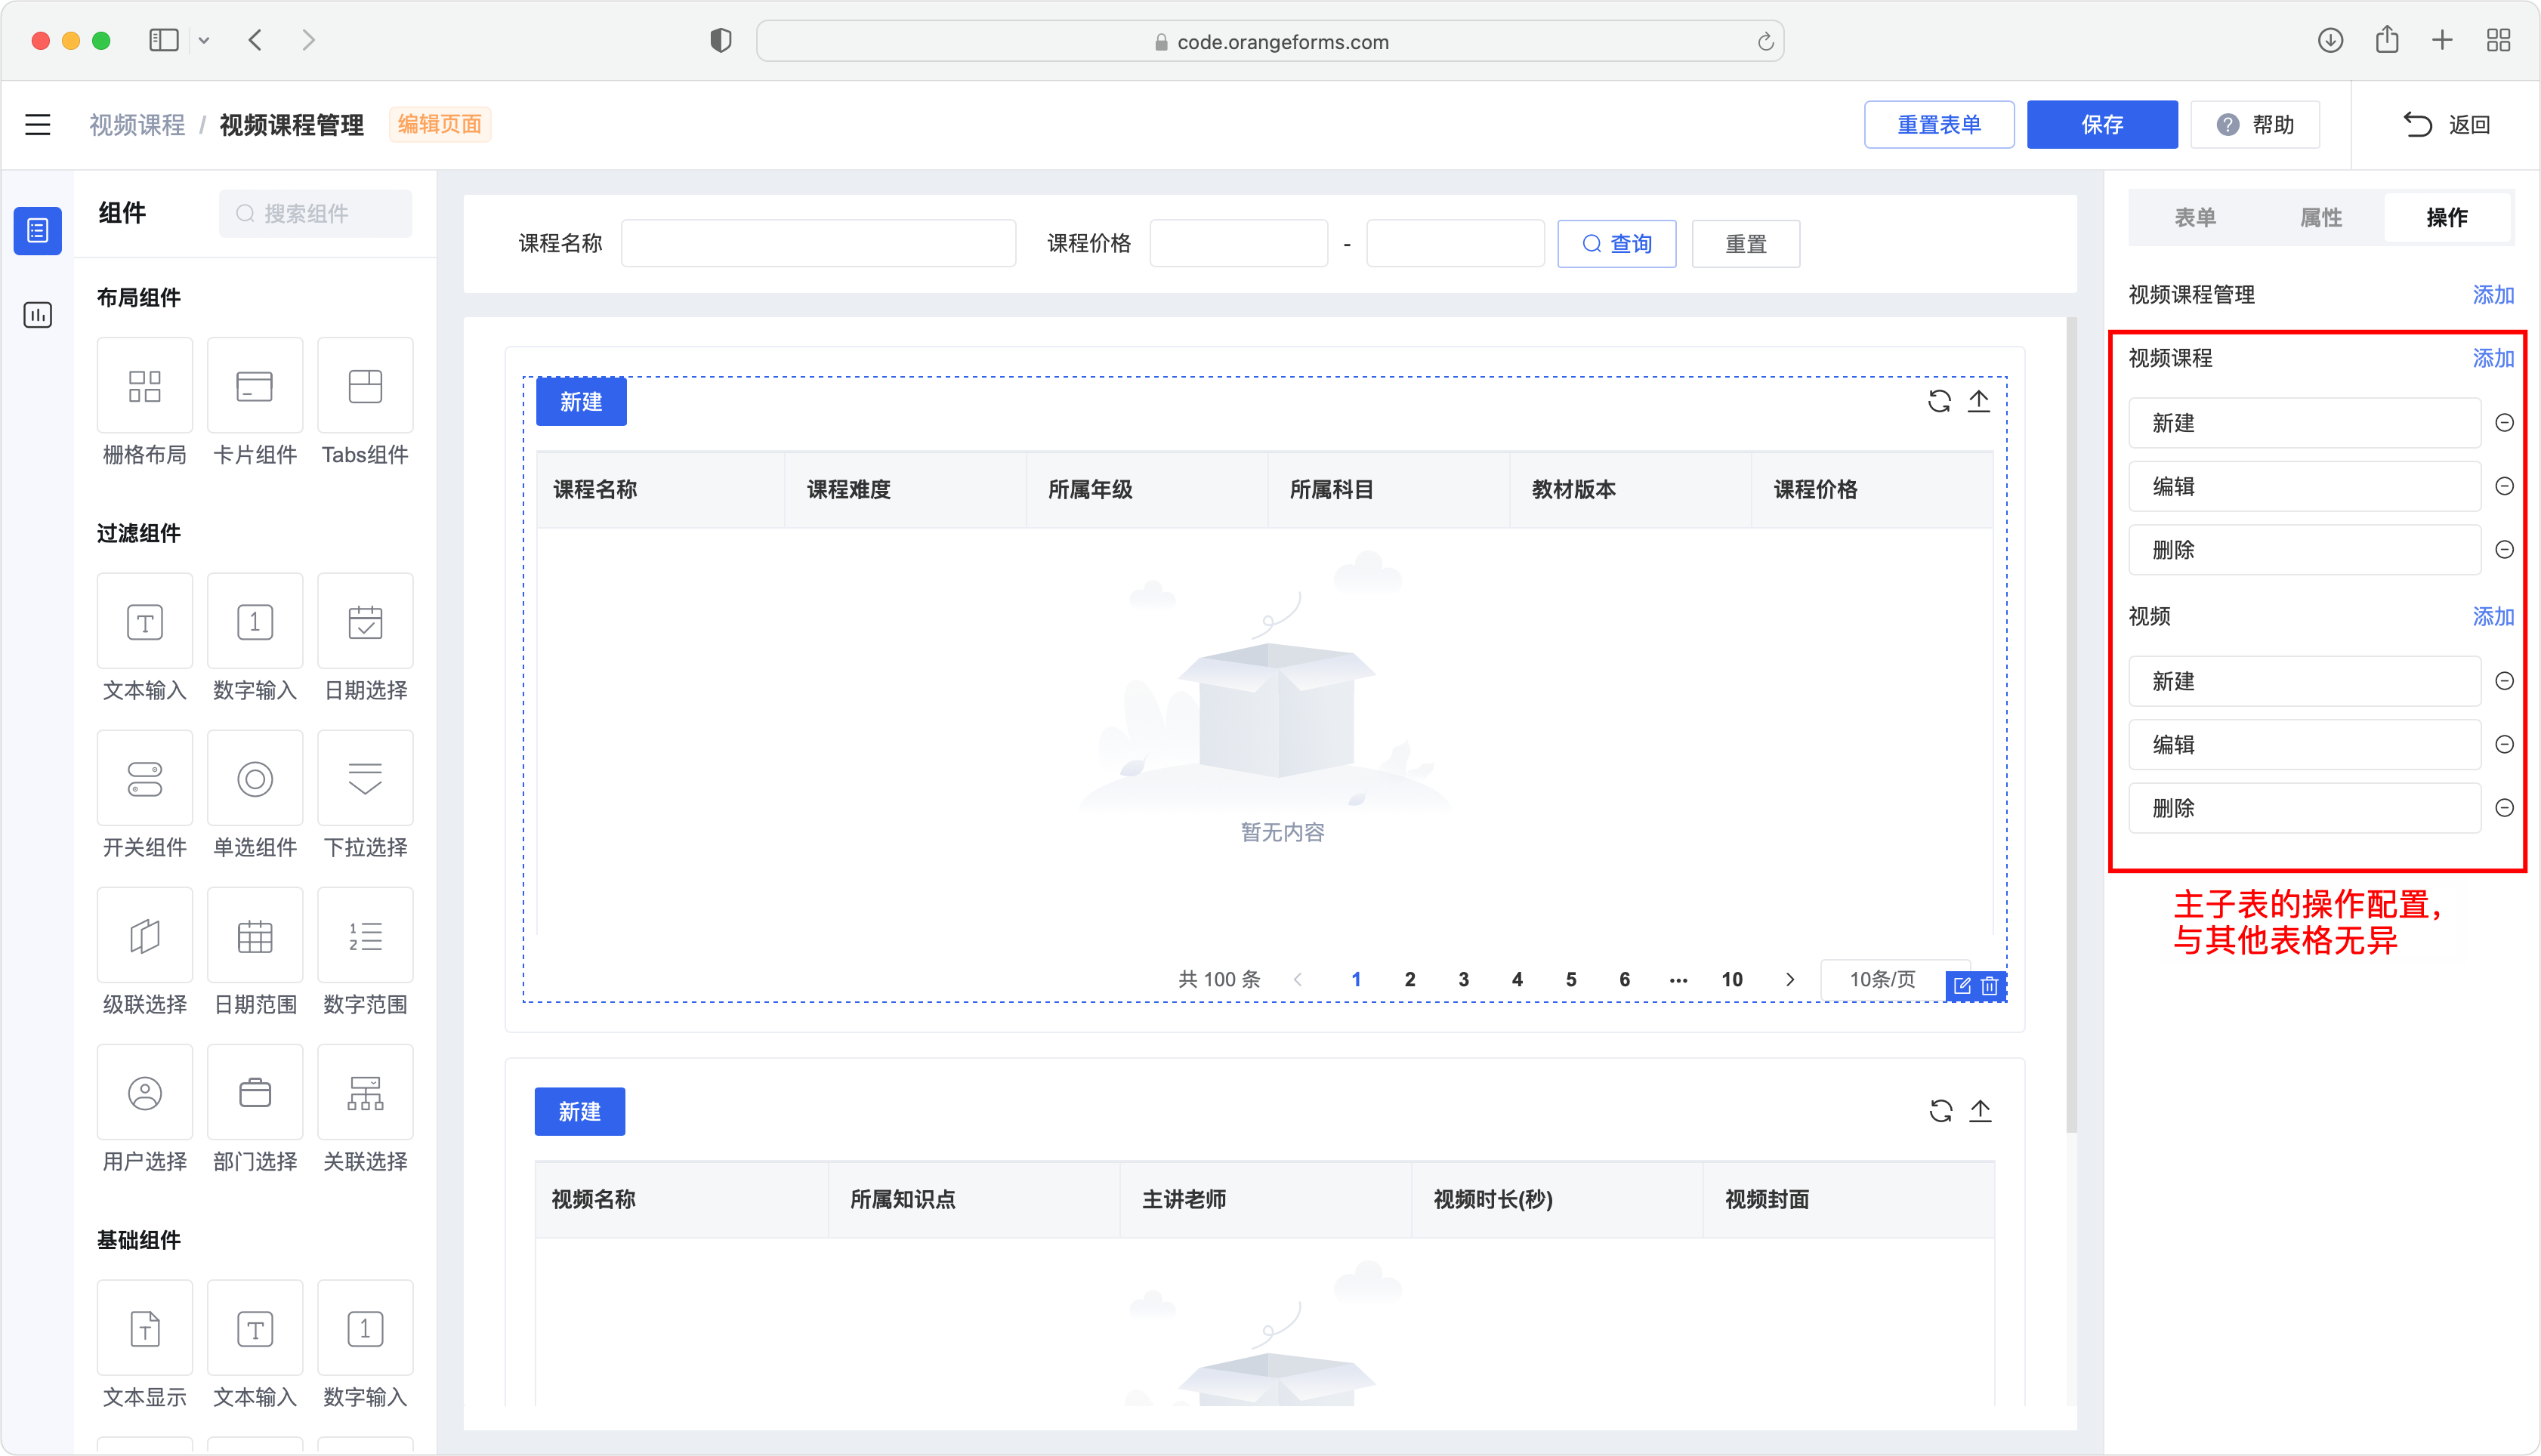Screen dimensions: 2541x1456
Task: Focus the maximum 课程价格 input
Action: (1456, 244)
